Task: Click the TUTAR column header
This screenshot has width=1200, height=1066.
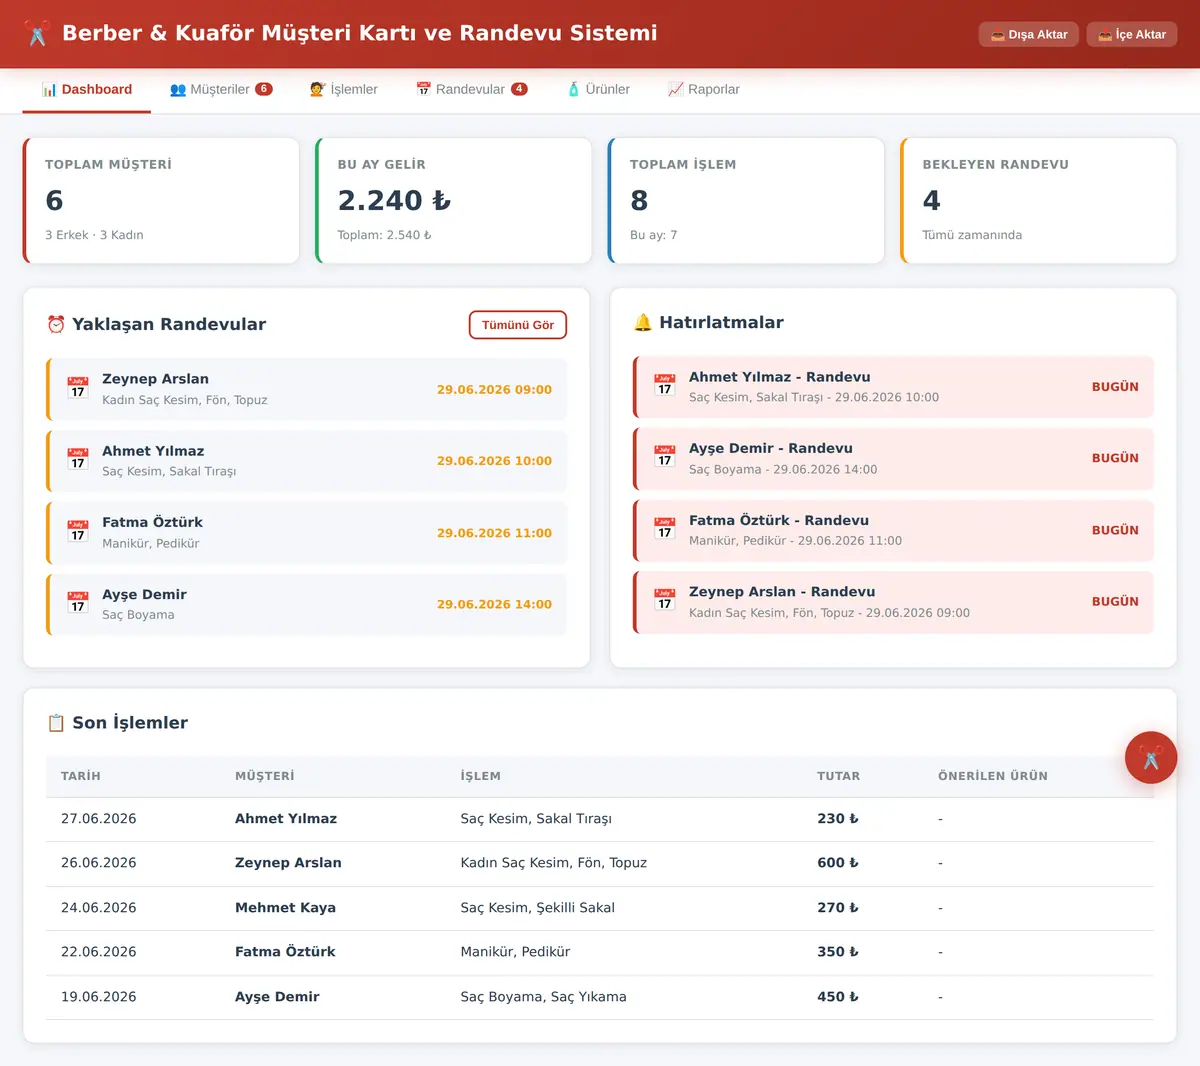Action: pyautogui.click(x=838, y=776)
